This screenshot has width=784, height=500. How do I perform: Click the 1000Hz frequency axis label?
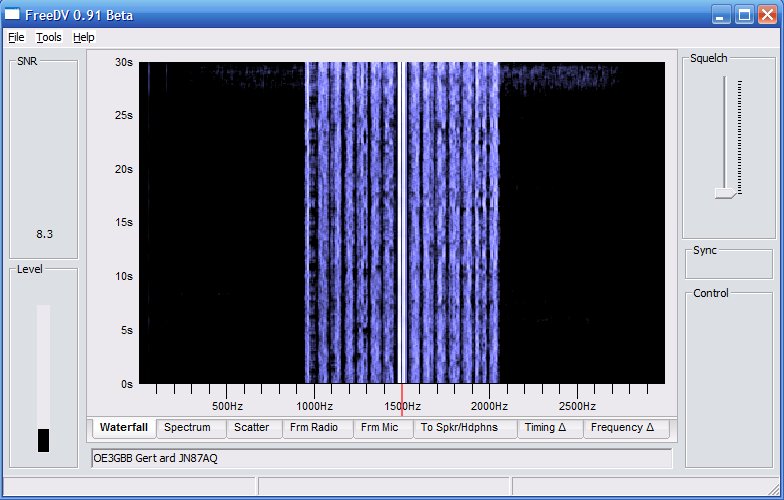pyautogui.click(x=314, y=406)
